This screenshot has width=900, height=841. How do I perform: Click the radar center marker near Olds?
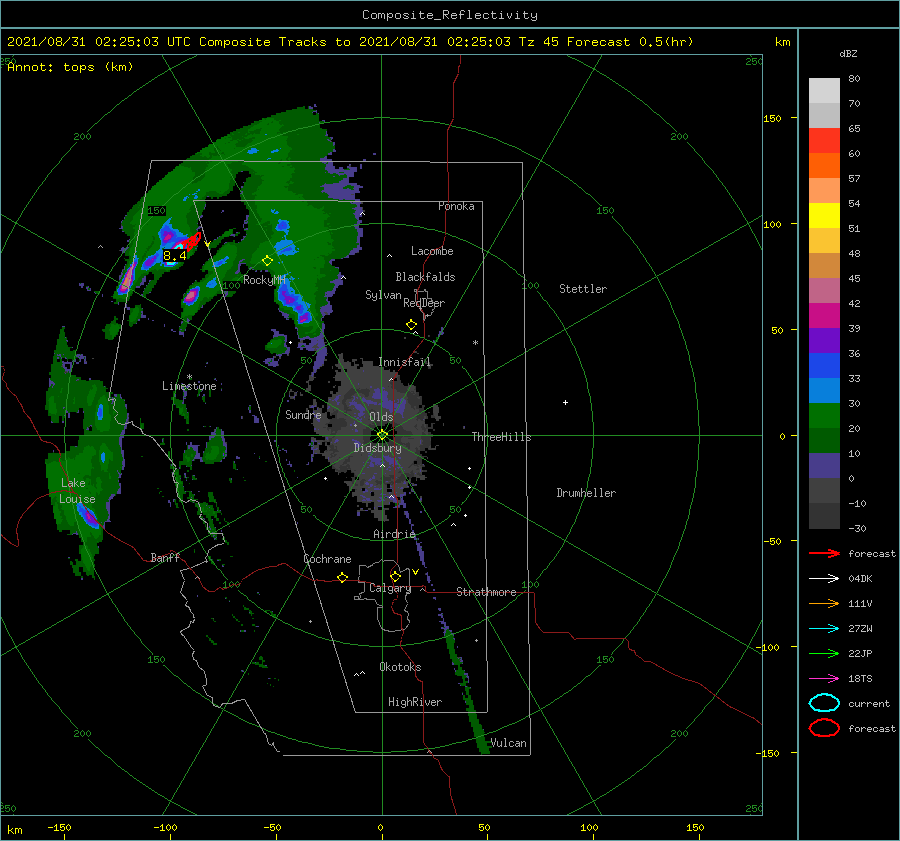click(x=382, y=435)
